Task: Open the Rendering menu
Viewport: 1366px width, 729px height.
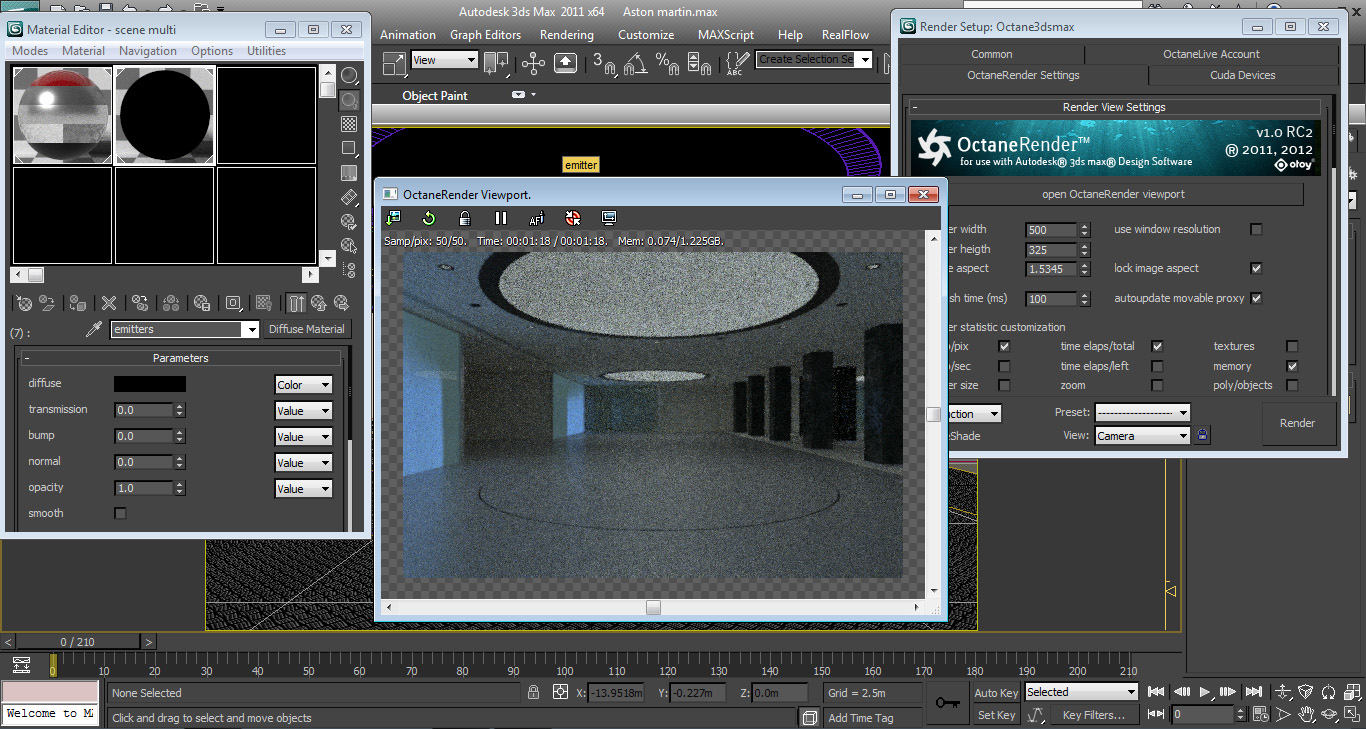Action: 567,35
